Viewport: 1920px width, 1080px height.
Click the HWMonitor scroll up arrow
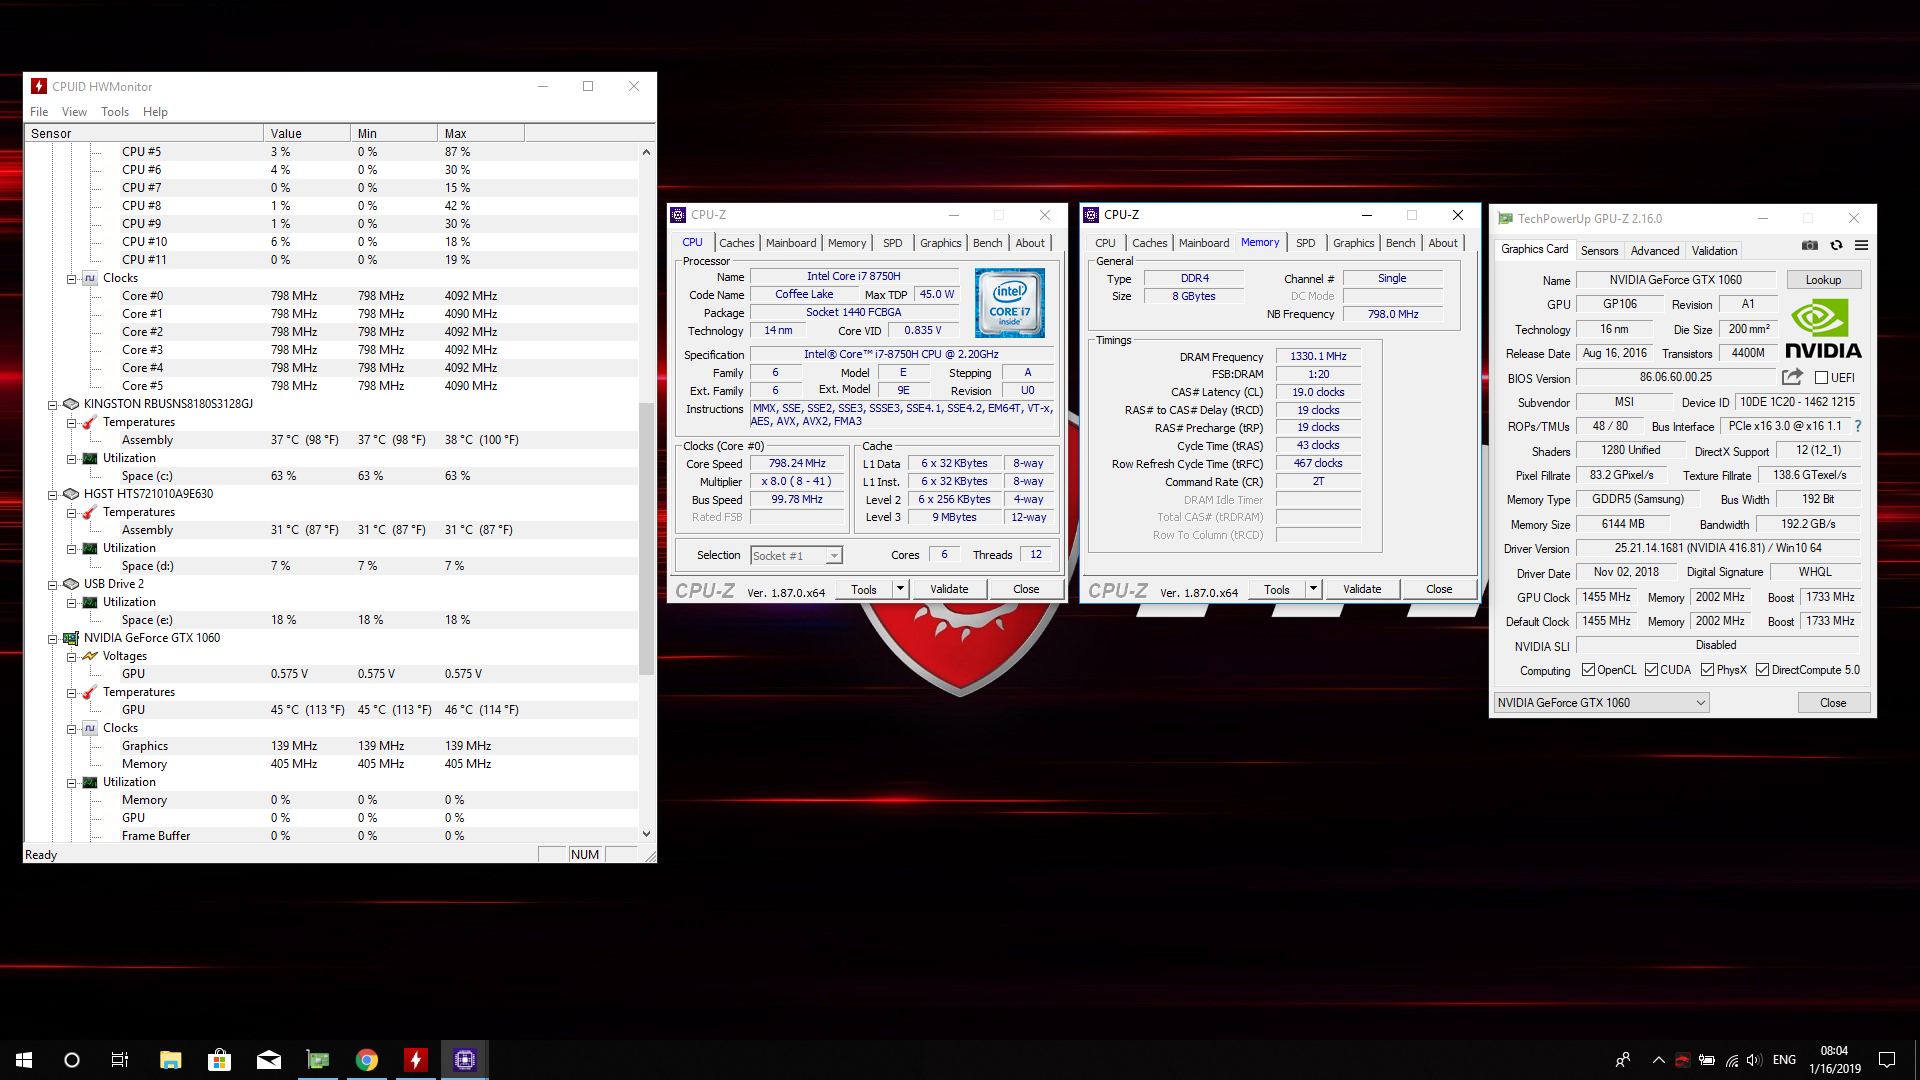pyautogui.click(x=646, y=152)
